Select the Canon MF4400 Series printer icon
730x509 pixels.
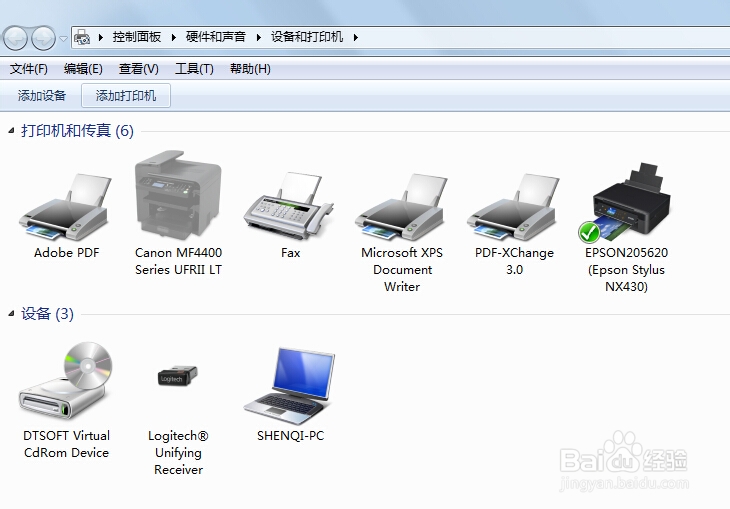pyautogui.click(x=178, y=195)
